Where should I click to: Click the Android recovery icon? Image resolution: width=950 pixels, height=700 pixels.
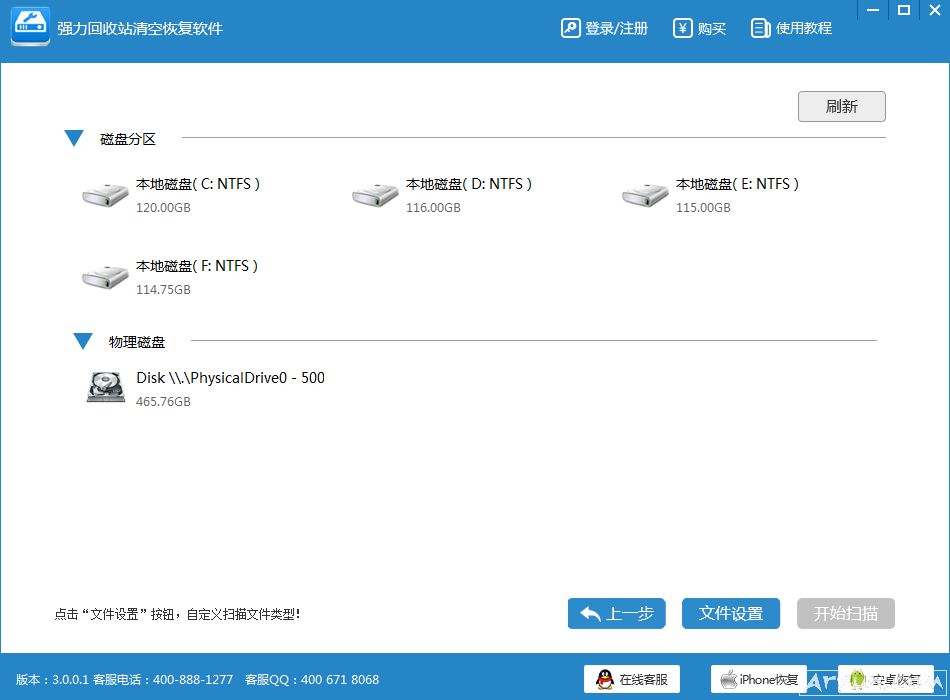854,679
